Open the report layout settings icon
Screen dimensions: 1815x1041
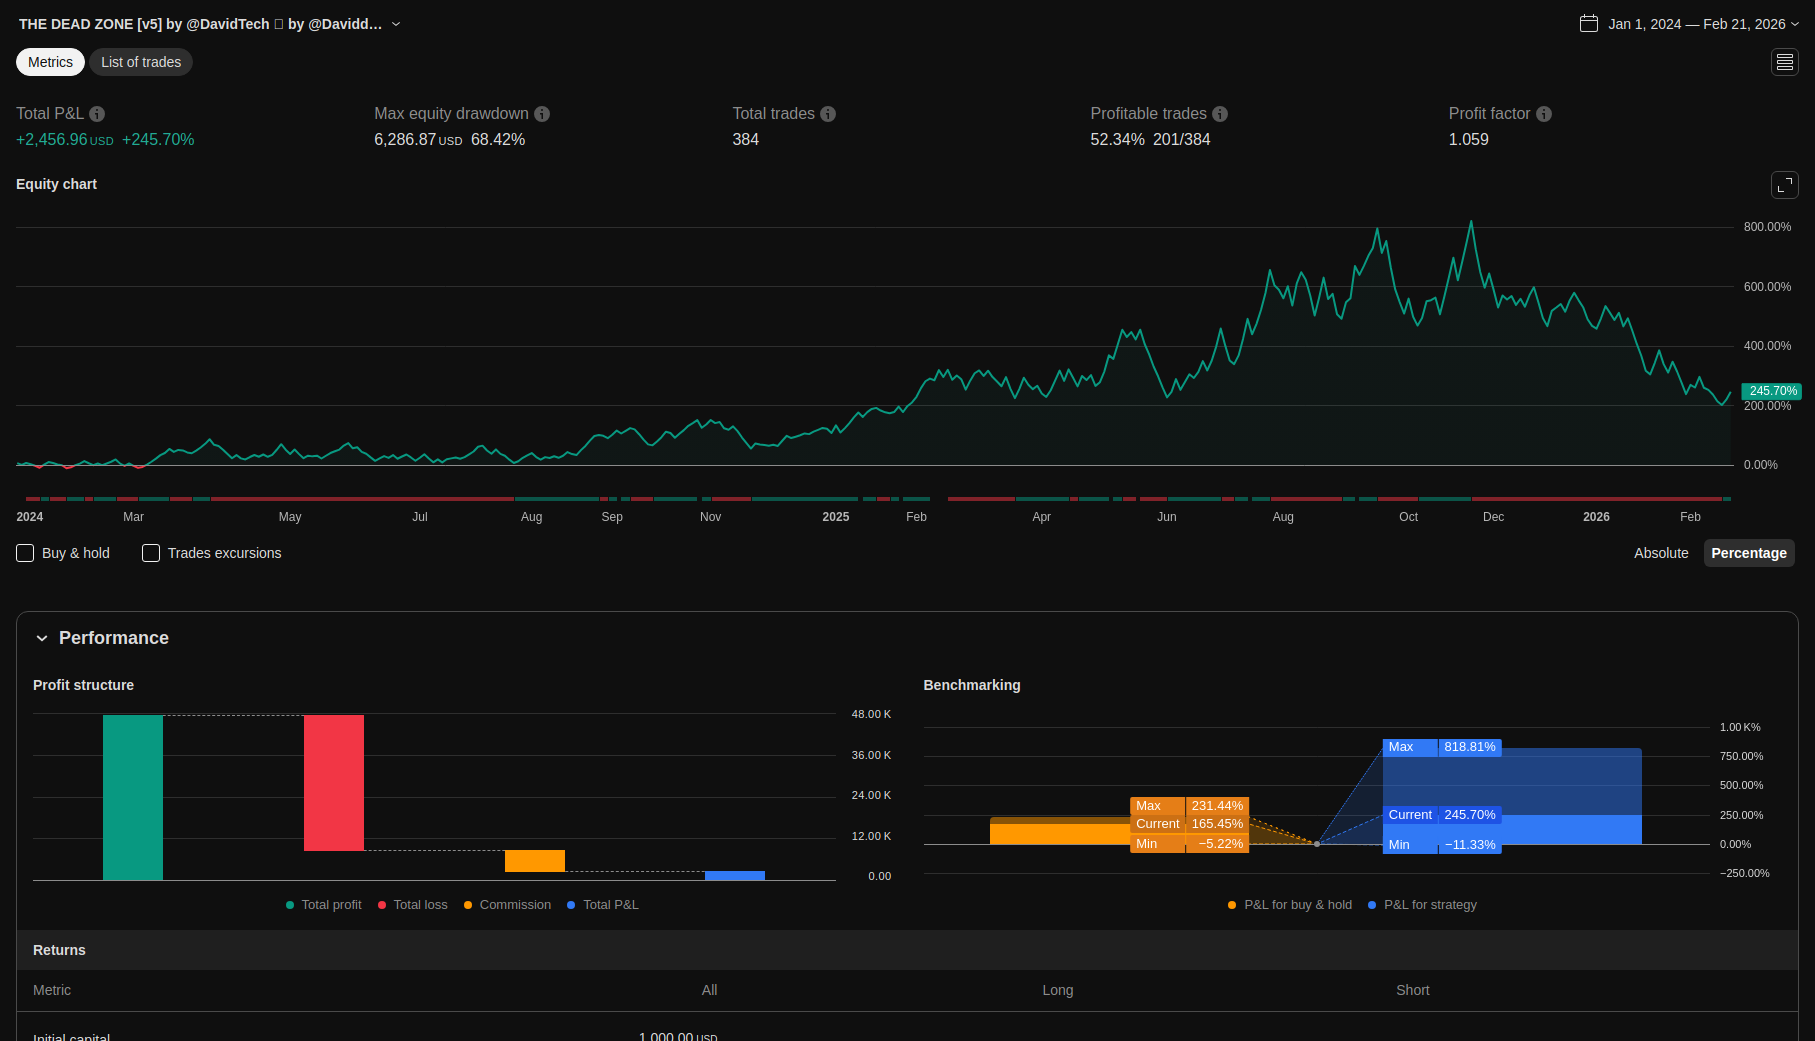coord(1784,62)
